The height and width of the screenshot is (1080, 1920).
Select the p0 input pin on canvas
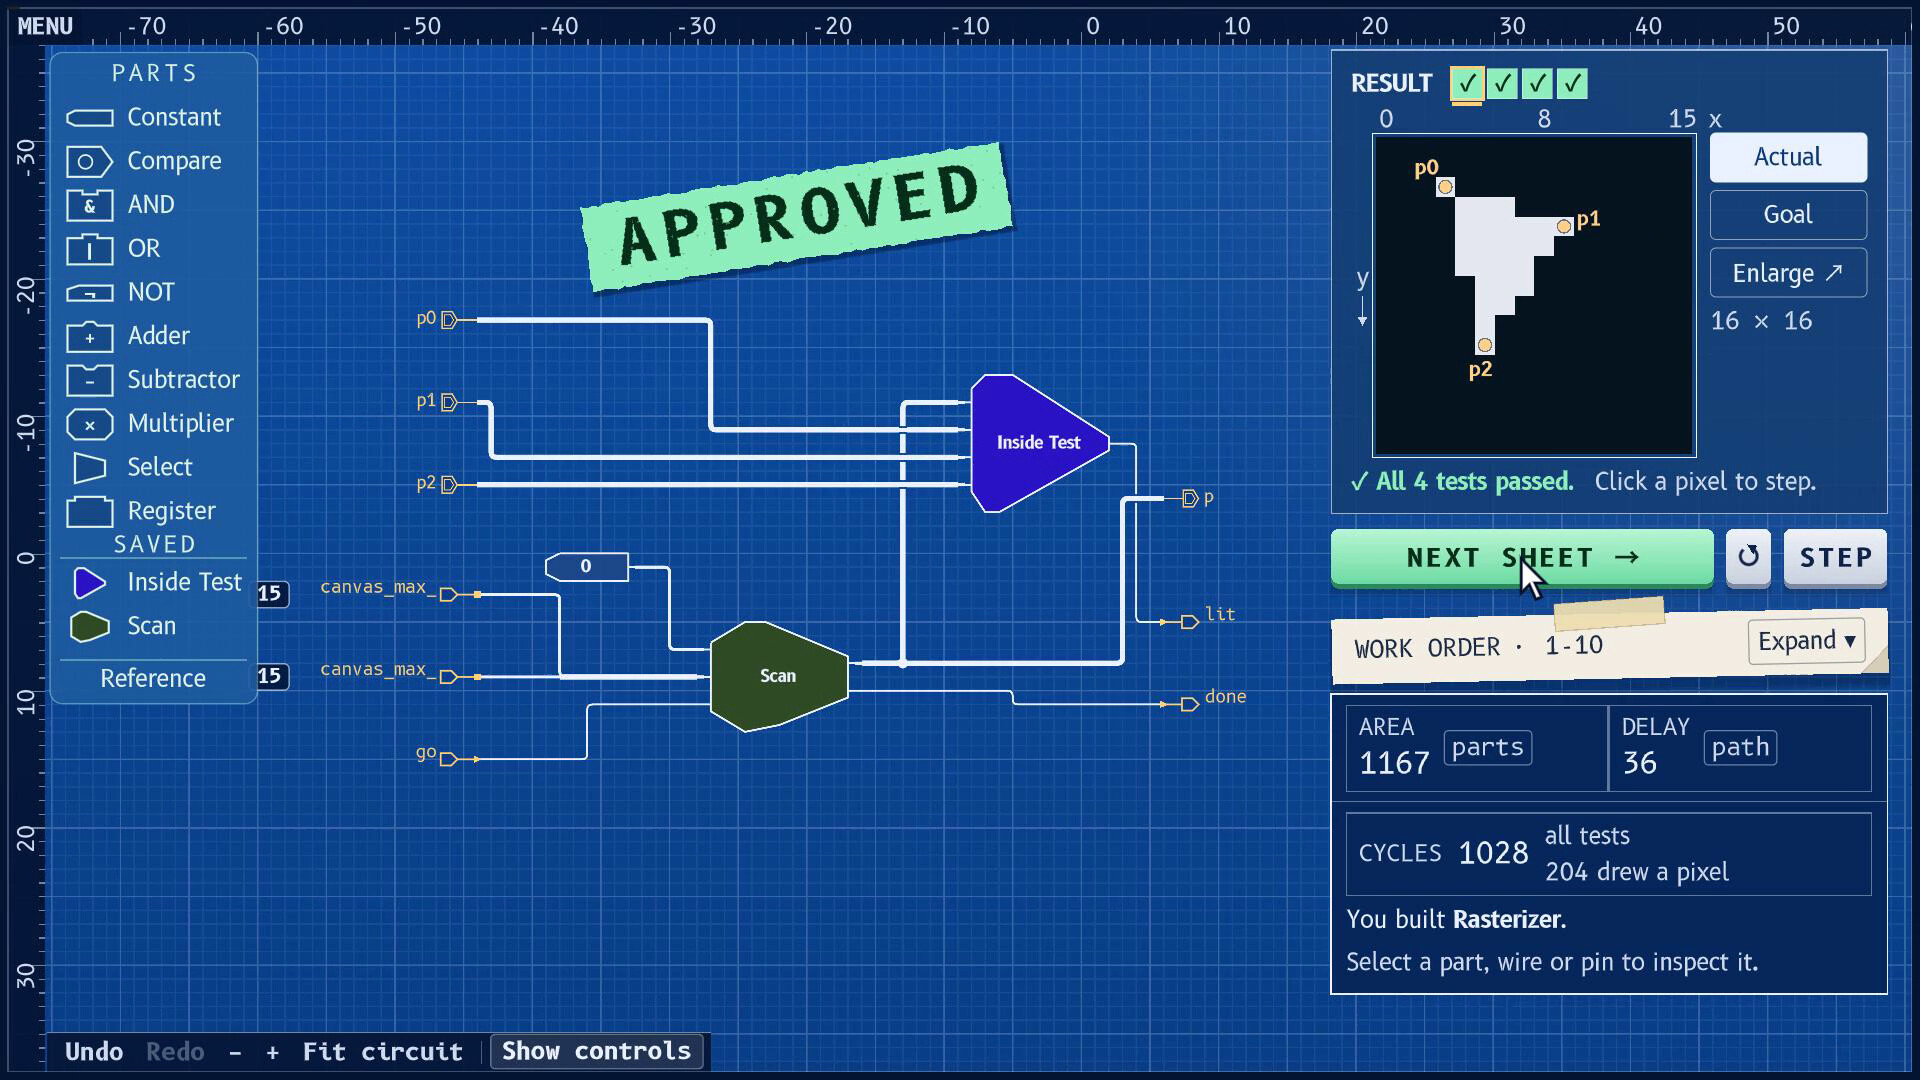pos(449,320)
